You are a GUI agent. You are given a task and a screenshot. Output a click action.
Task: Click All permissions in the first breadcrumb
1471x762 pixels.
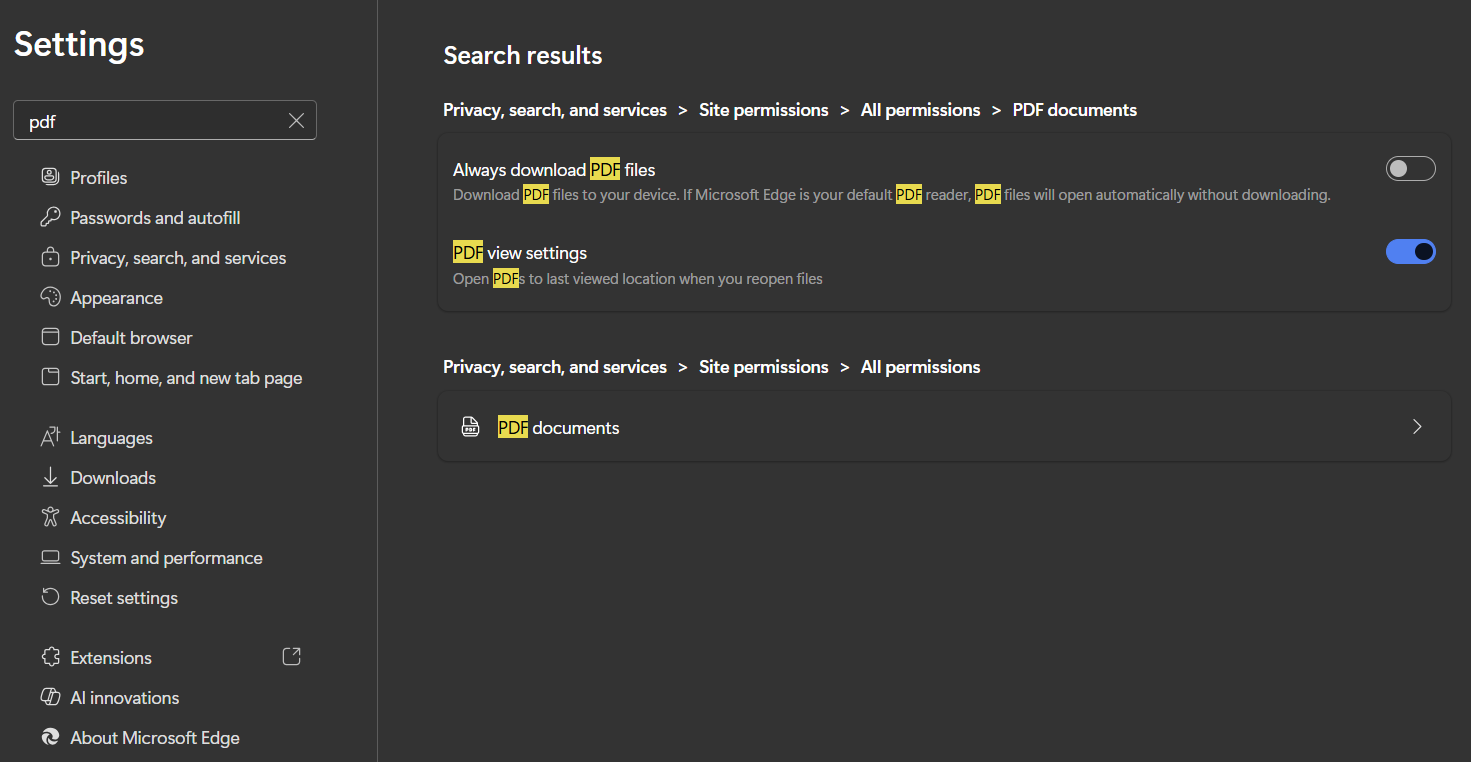coord(920,110)
